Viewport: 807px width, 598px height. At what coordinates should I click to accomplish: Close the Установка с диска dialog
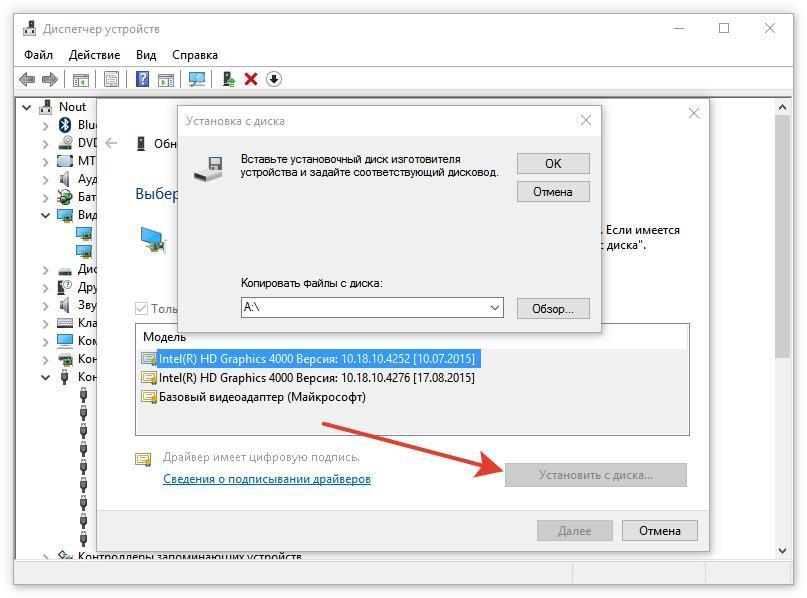pos(586,120)
